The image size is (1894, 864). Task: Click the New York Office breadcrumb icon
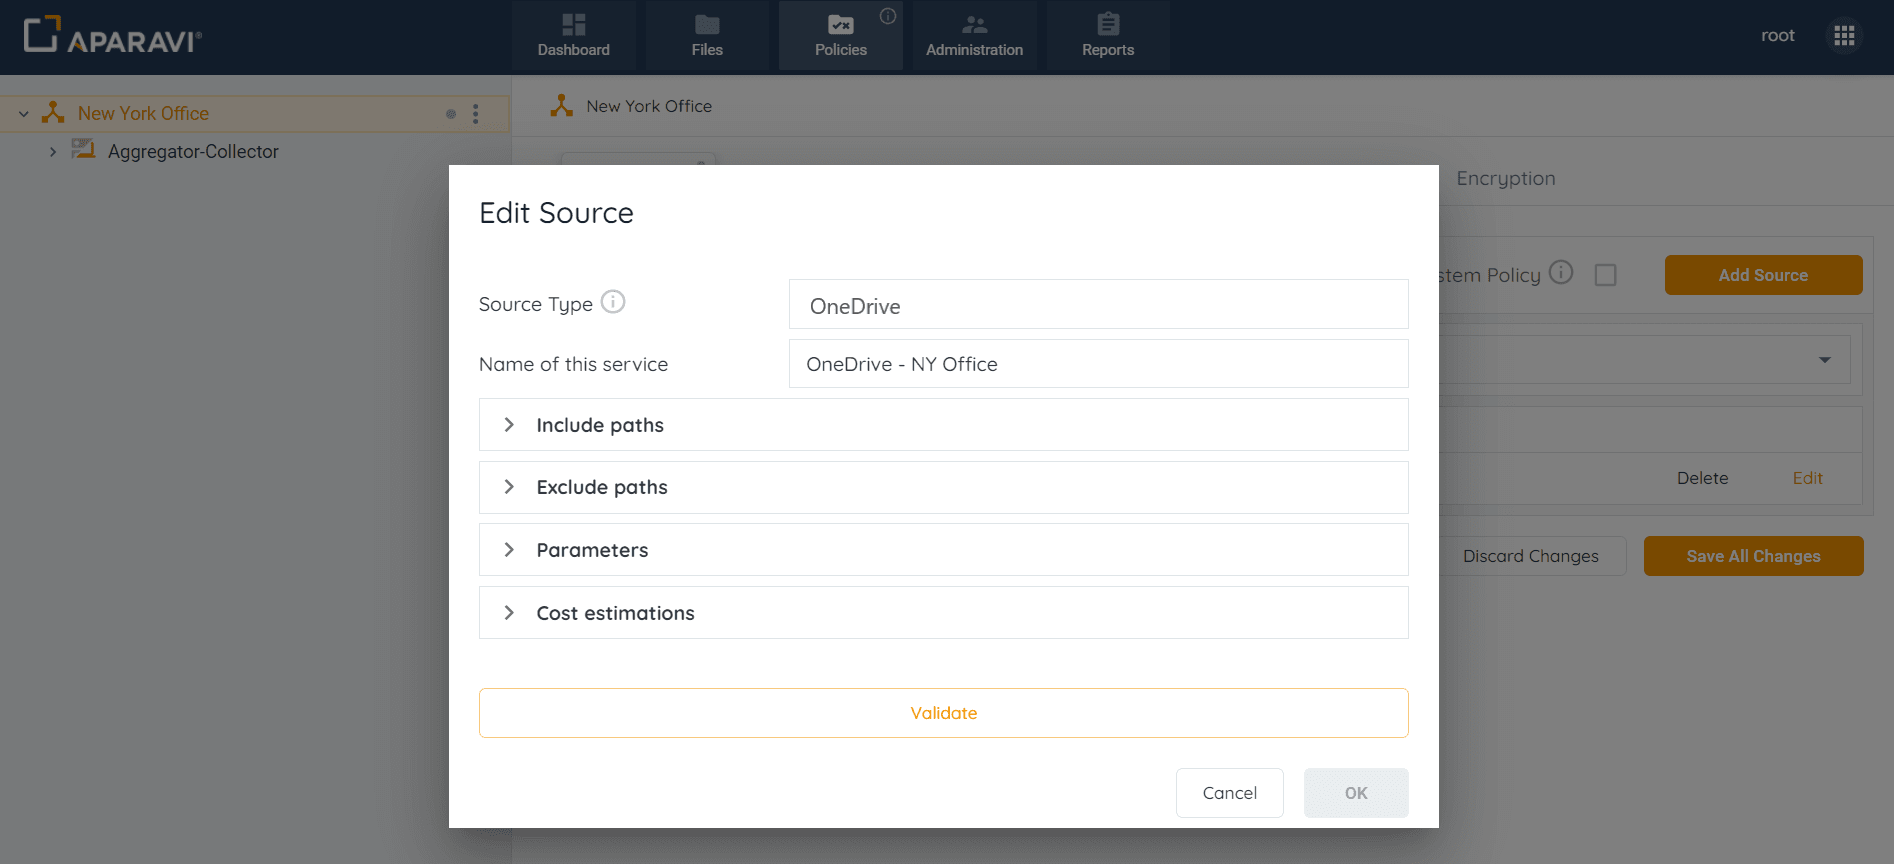562,106
